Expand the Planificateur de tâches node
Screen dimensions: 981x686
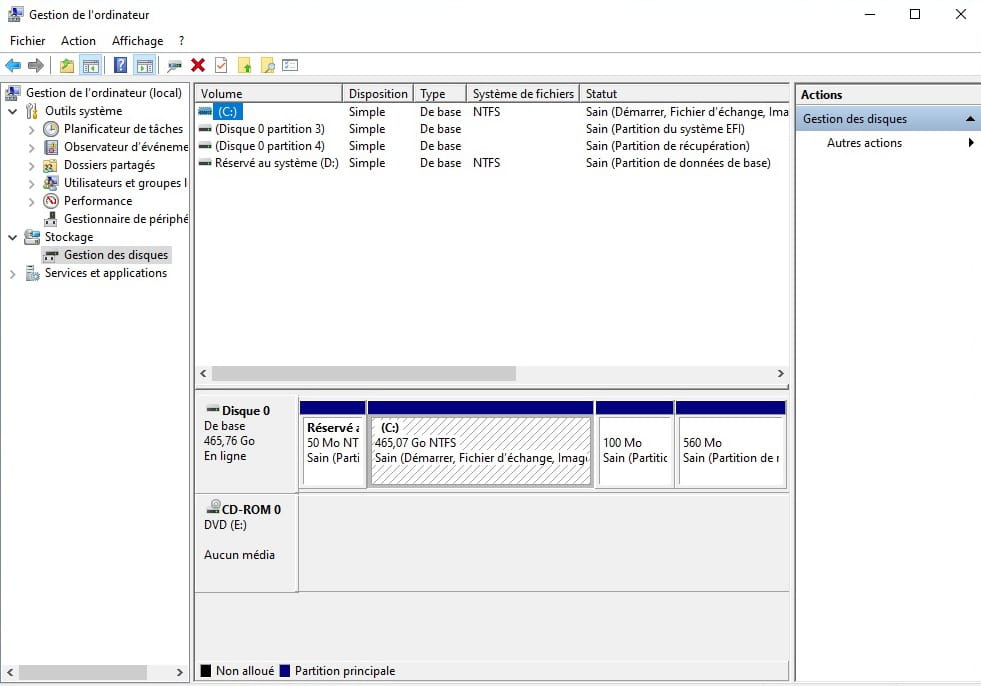32,129
